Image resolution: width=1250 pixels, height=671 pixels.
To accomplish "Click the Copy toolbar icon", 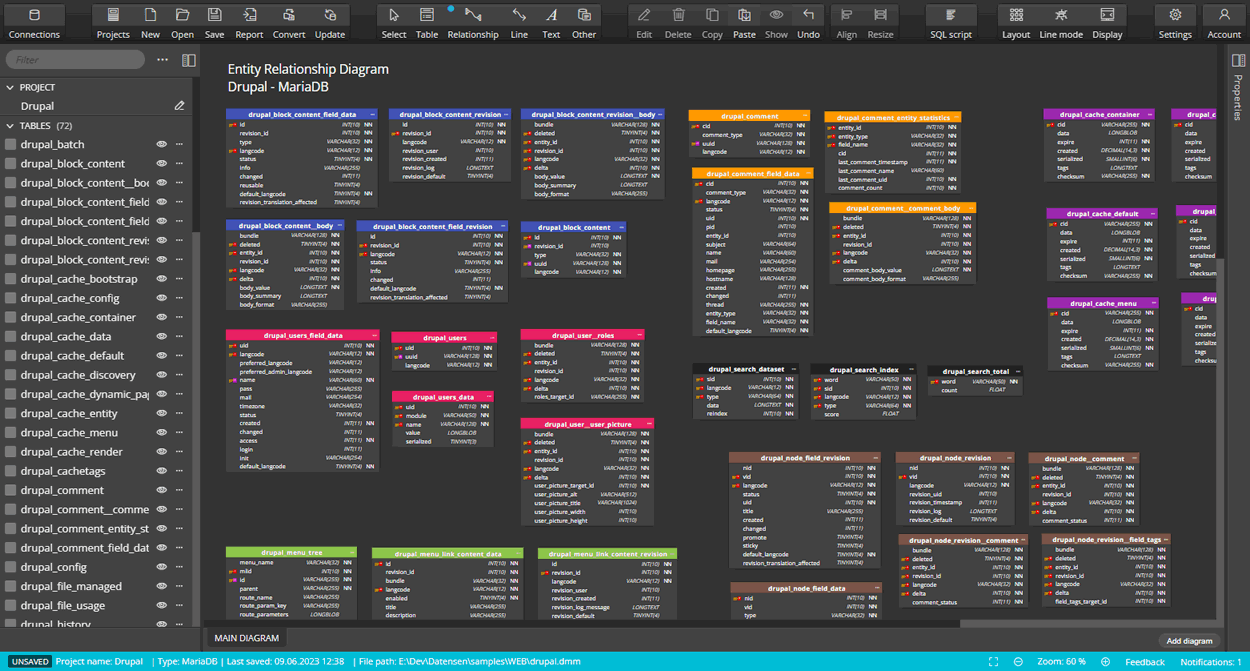I will coord(712,23).
